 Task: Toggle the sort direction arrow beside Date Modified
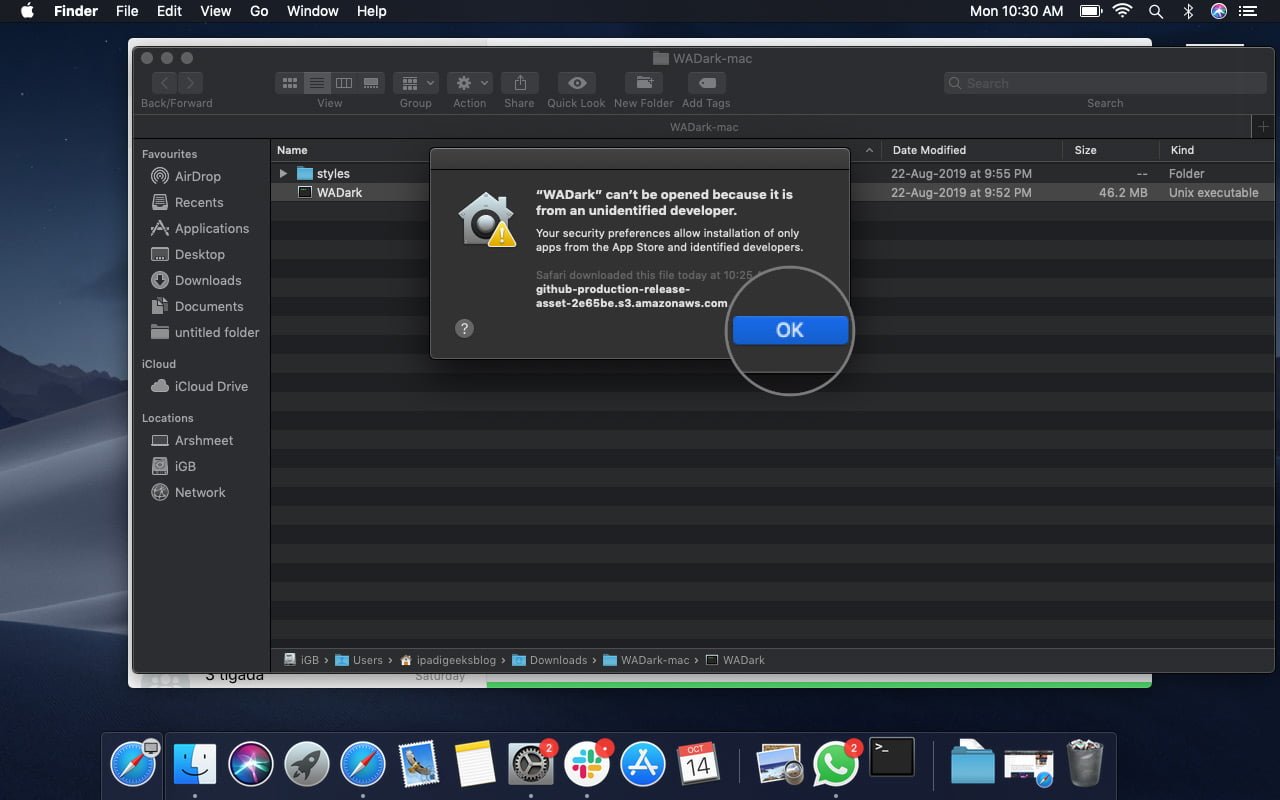869,150
